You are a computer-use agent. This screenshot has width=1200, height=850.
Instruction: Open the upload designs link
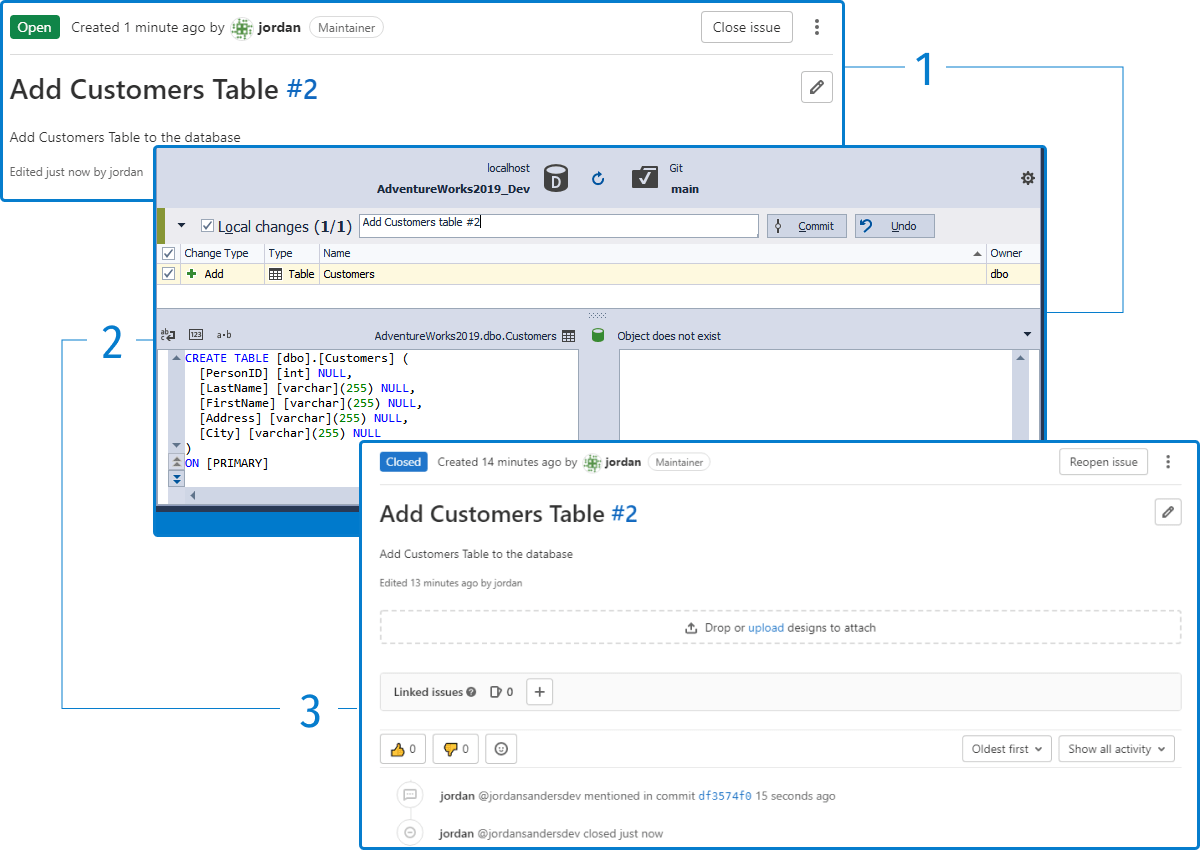coord(766,628)
